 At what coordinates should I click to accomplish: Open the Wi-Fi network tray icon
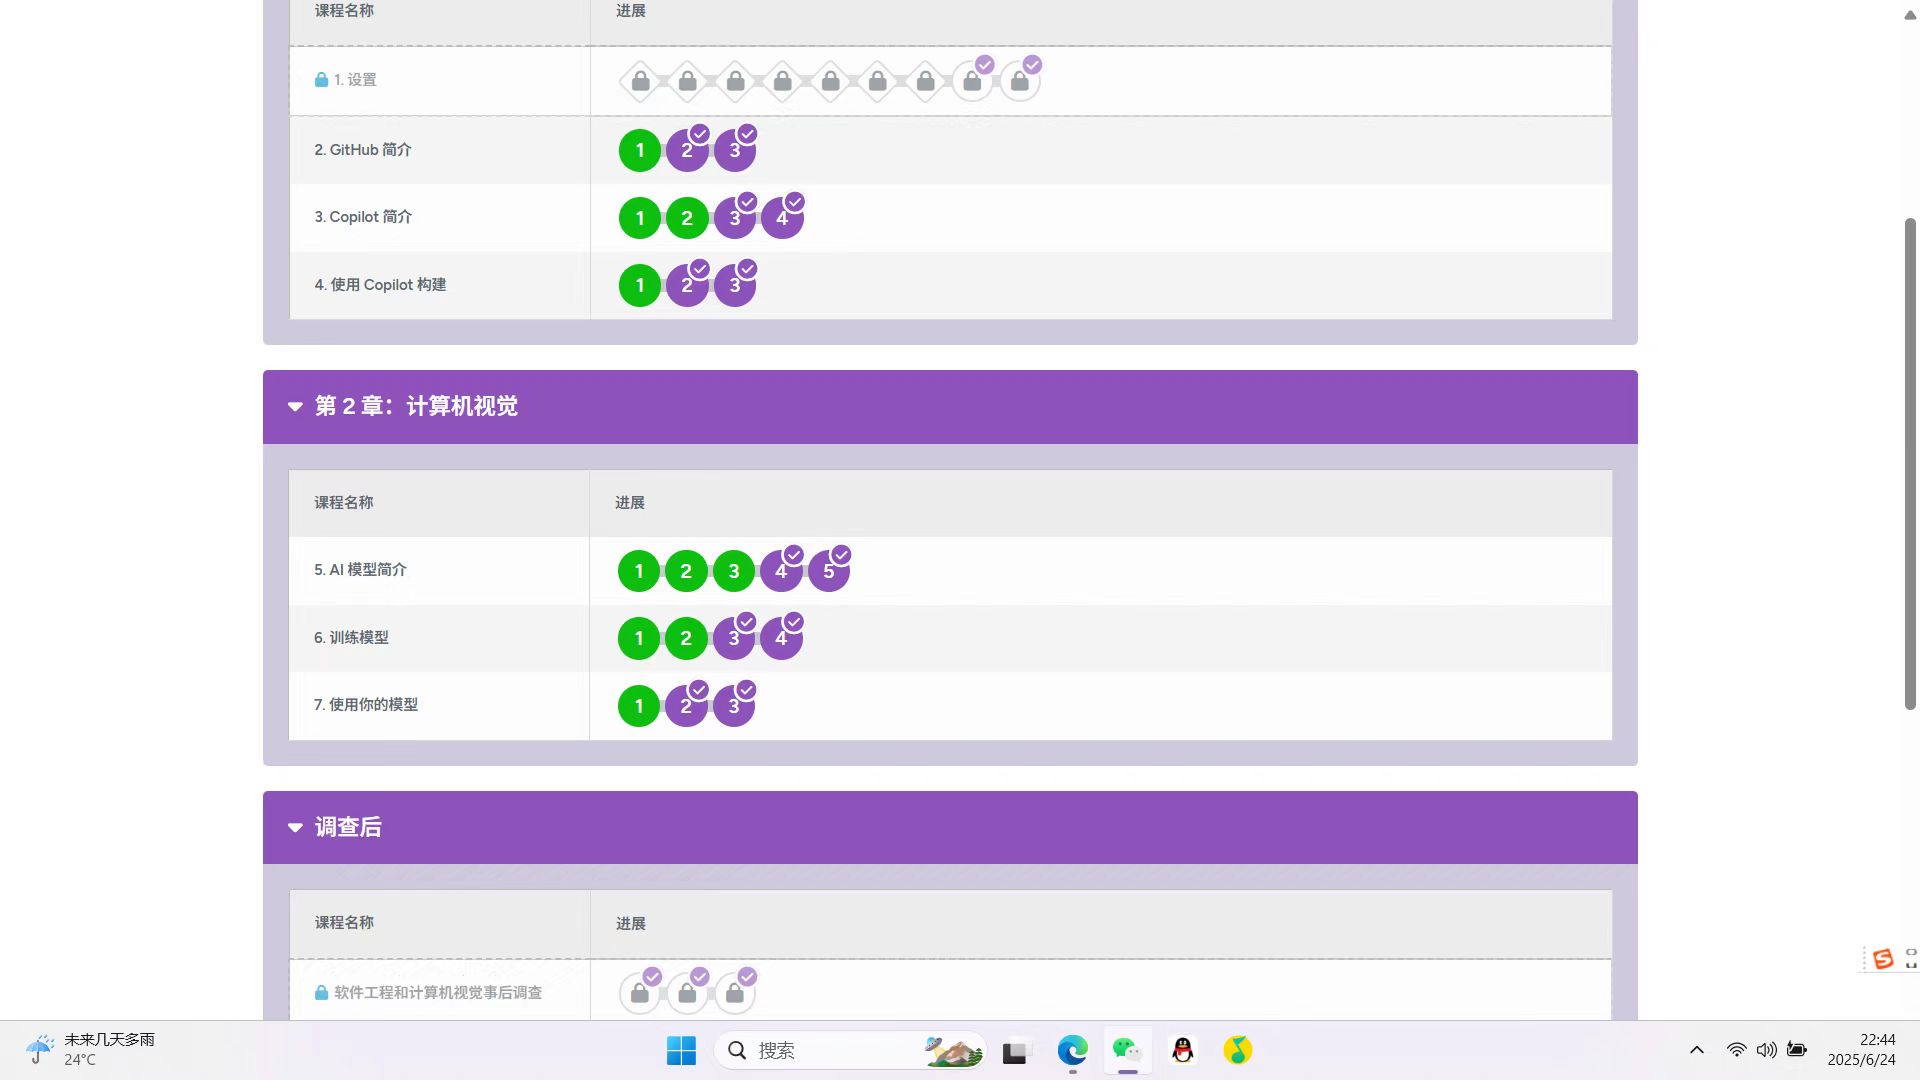click(x=1737, y=1050)
